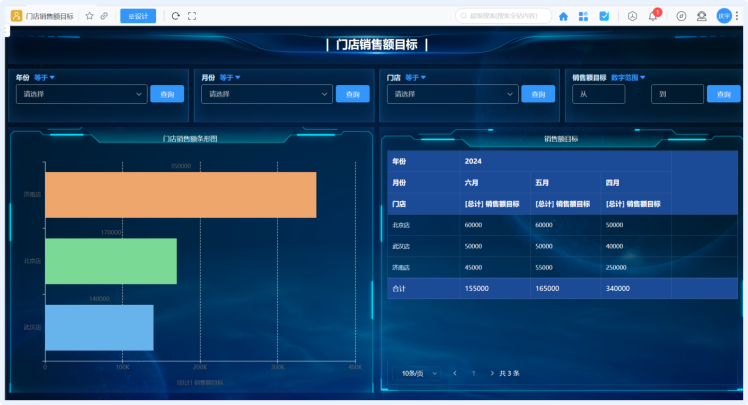Screen dimensions: 748x405
Task: Open the apps grid icon
Action: (x=583, y=16)
